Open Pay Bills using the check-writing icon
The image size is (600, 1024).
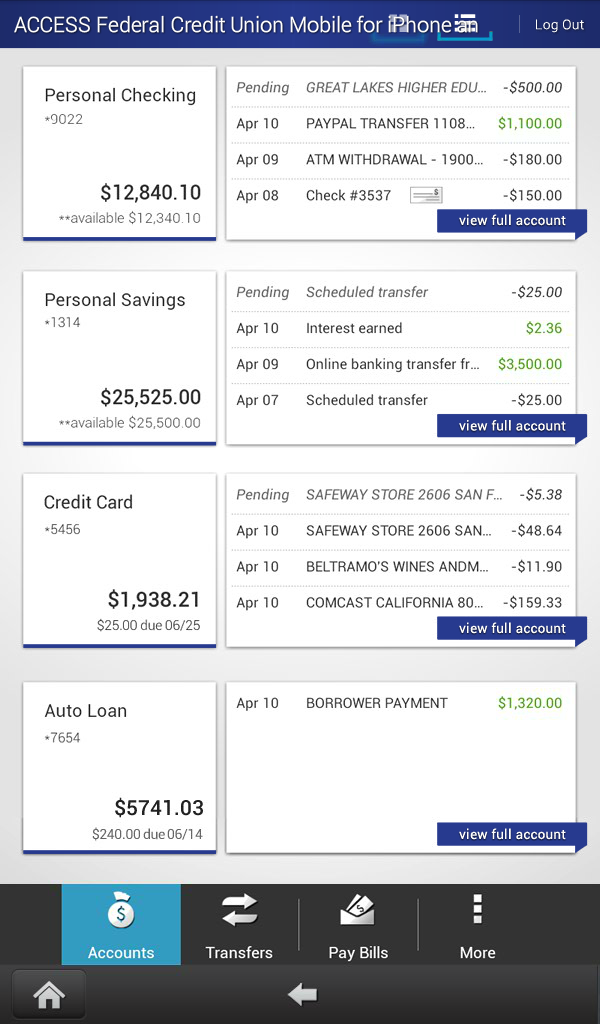pyautogui.click(x=358, y=911)
